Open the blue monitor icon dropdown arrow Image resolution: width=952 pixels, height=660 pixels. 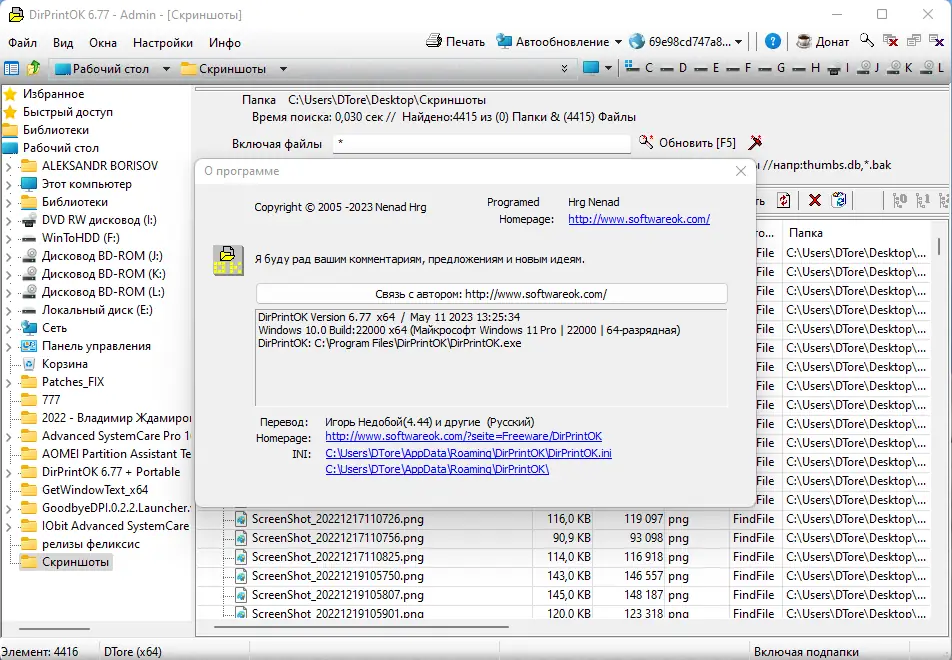click(x=608, y=68)
